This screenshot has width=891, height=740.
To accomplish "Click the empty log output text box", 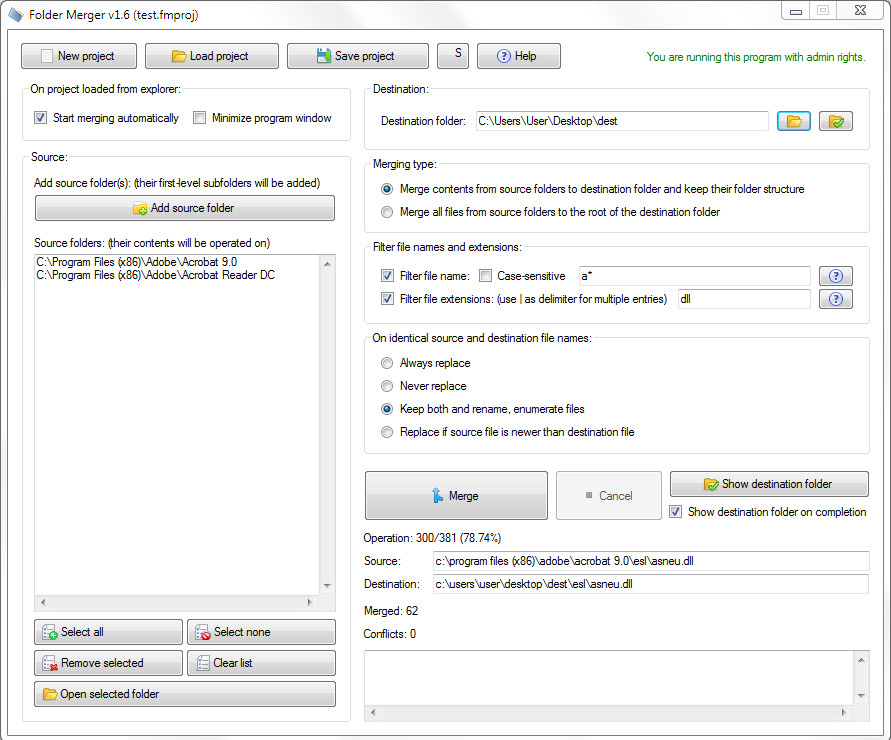I will click(x=609, y=677).
